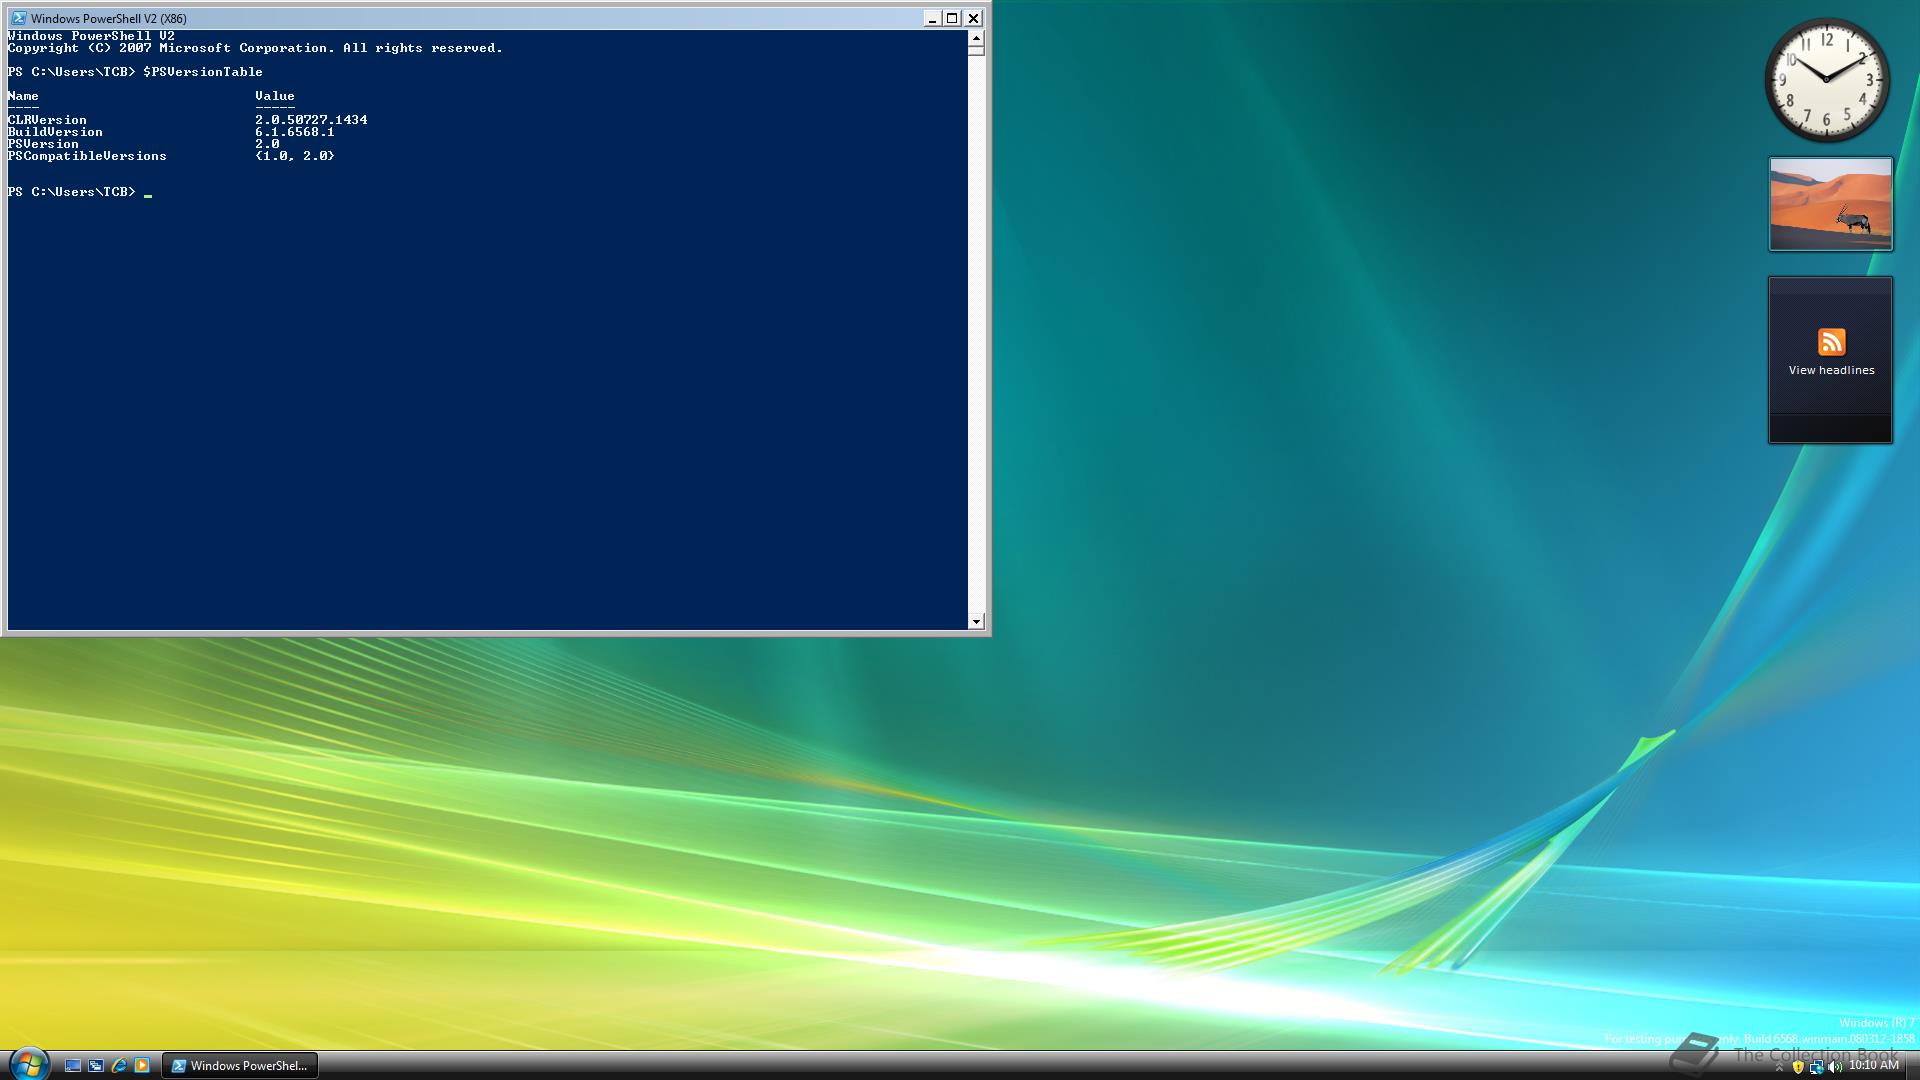Launch Internet Explorer from quick launch
This screenshot has height=1080, width=1920.
click(x=119, y=1066)
